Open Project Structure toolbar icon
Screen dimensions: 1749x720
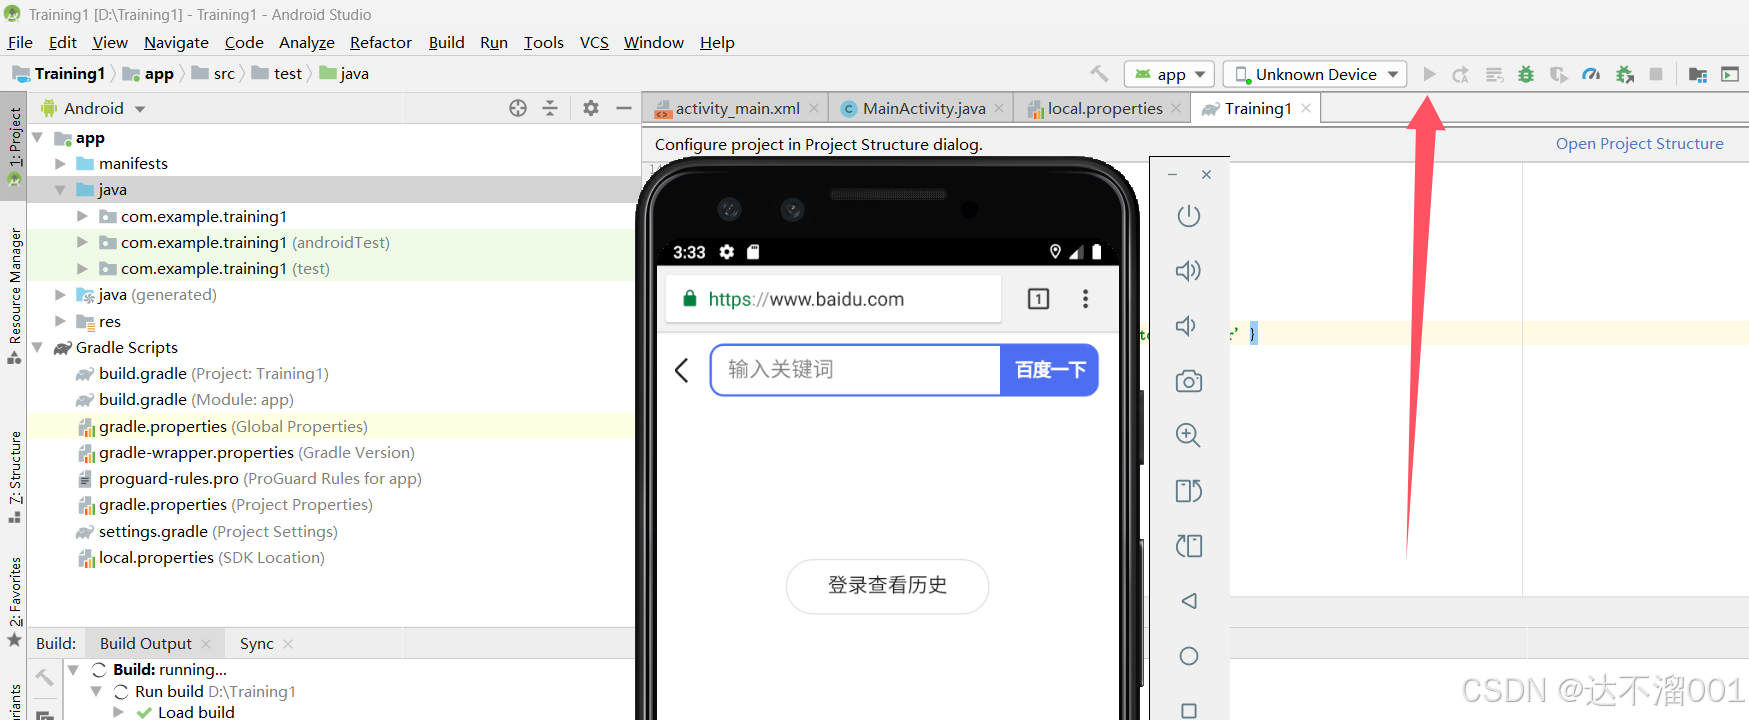pyautogui.click(x=1698, y=74)
